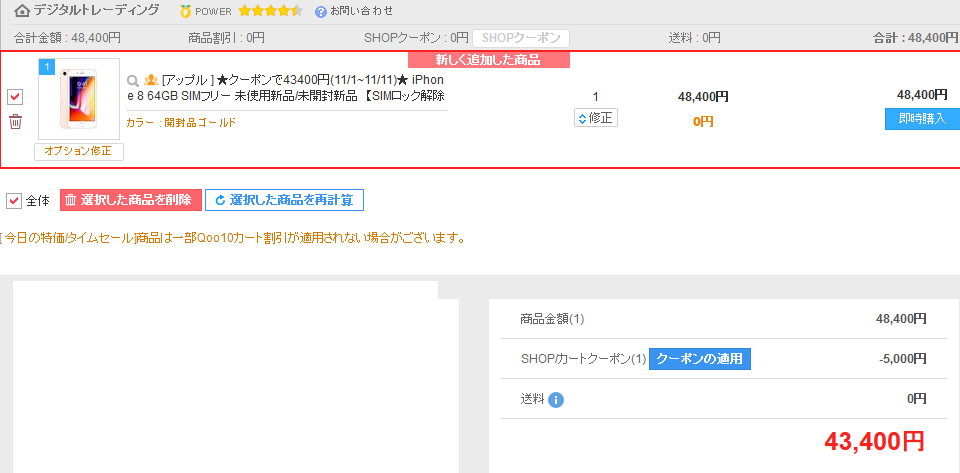This screenshot has width=960, height=473.
Task: Click the grey SHOPクーポン button
Action: point(521,38)
